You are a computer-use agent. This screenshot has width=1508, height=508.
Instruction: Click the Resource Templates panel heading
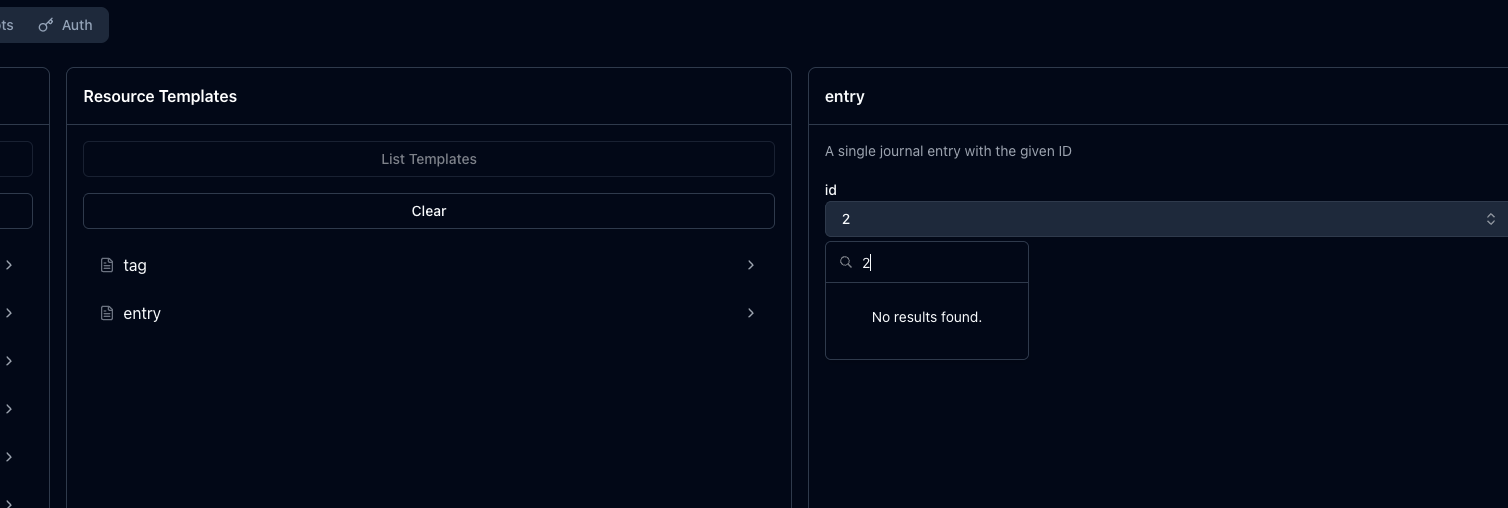[x=160, y=96]
